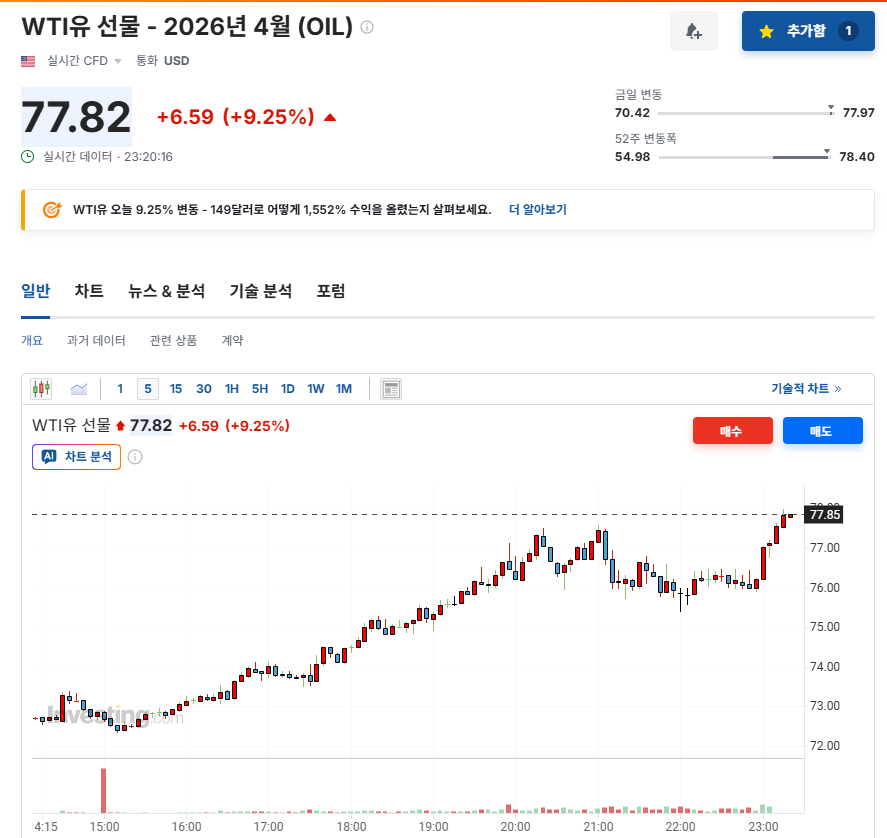Open the 실시간 CFD dropdown

pos(84,61)
